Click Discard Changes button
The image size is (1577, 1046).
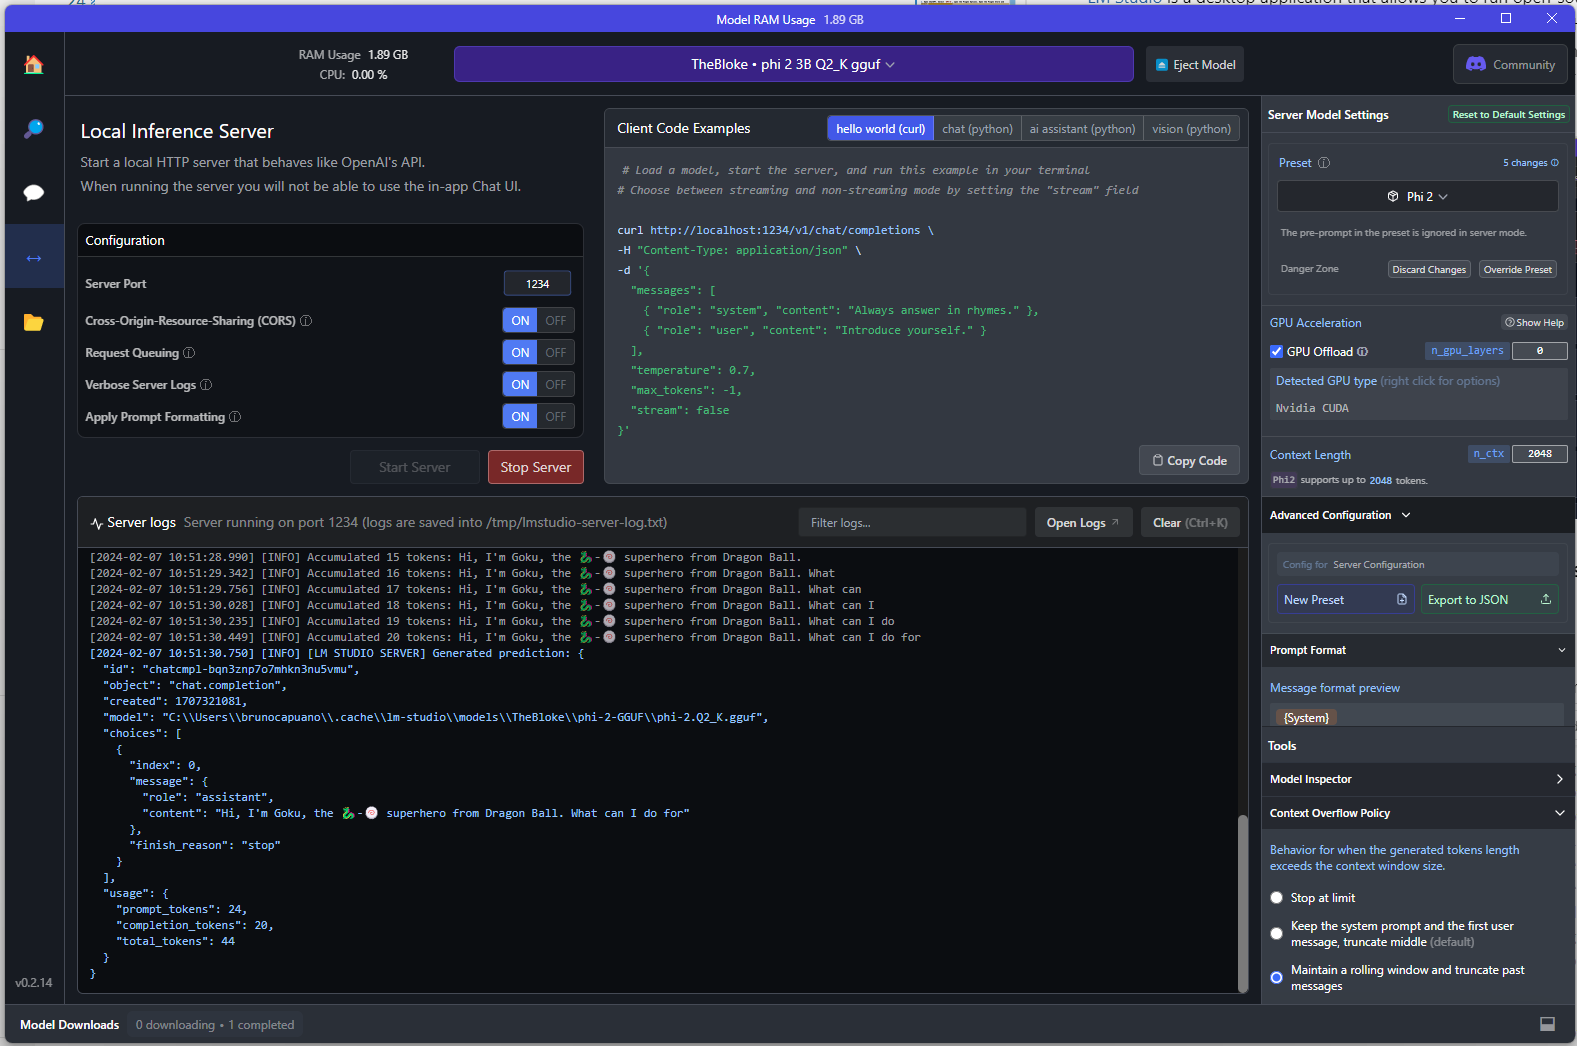1429,270
